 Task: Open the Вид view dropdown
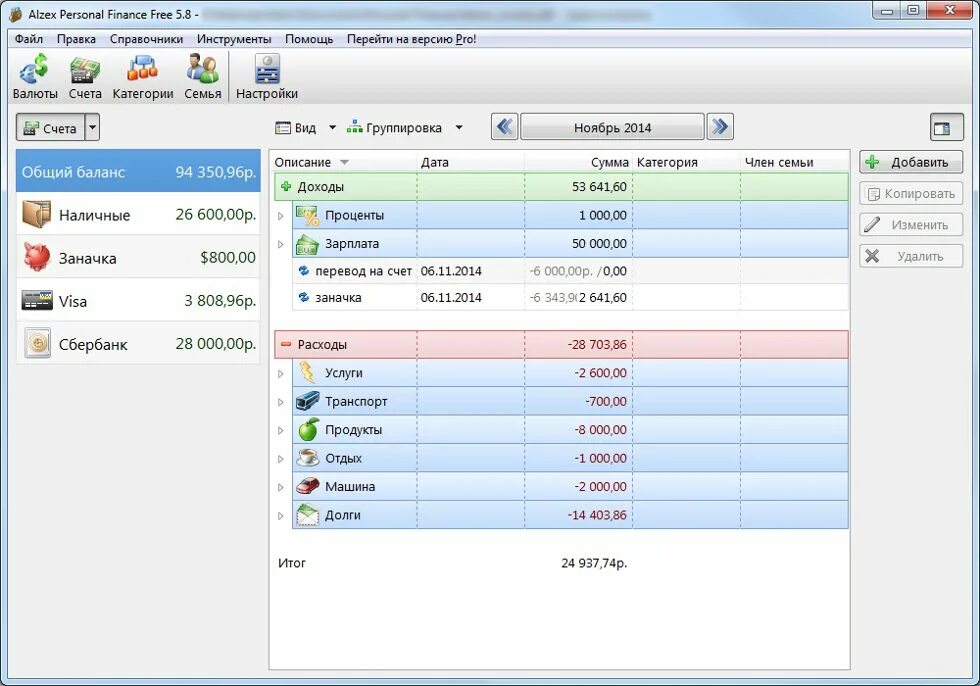pos(306,127)
